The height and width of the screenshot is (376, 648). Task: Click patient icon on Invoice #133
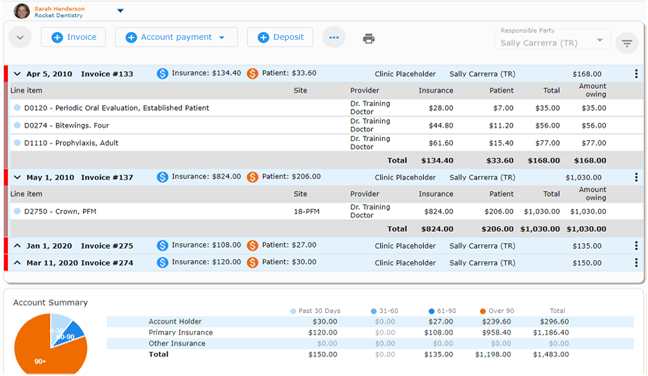pyautogui.click(x=253, y=74)
